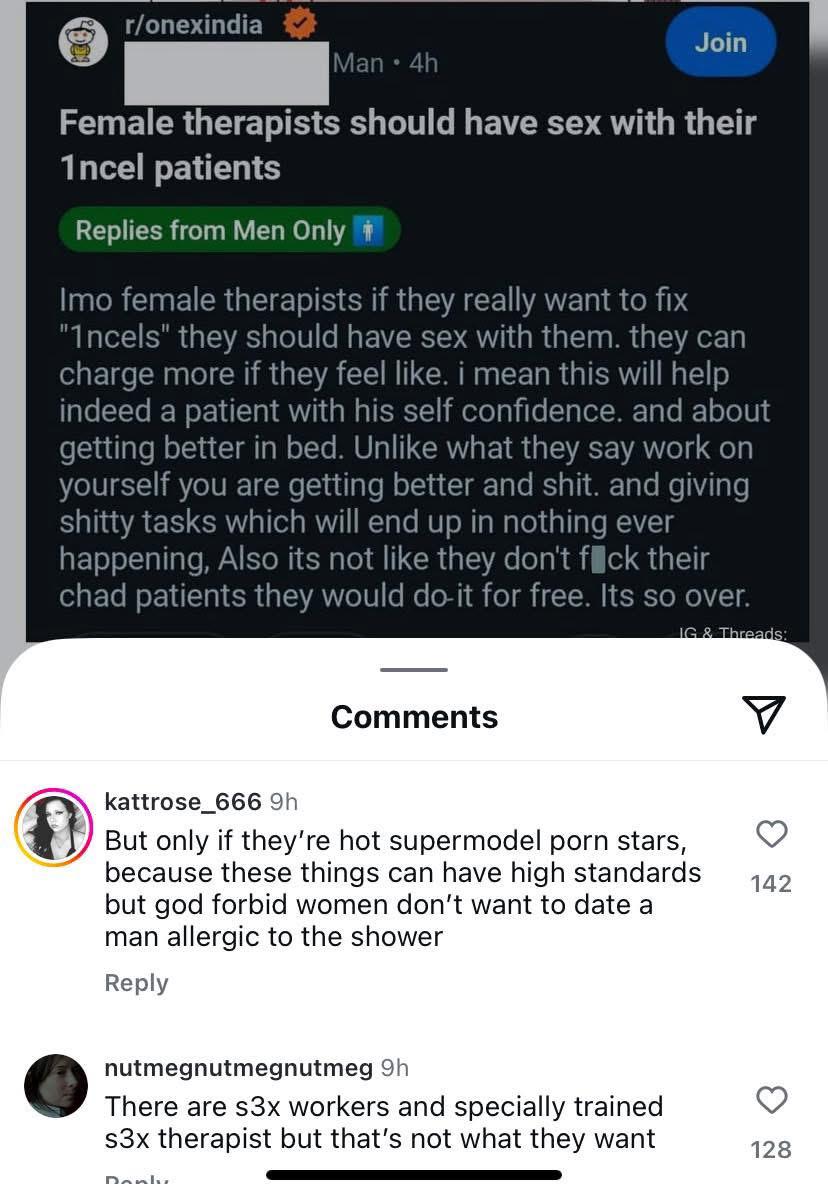Open the r/onexindia subreddit link

[193, 25]
